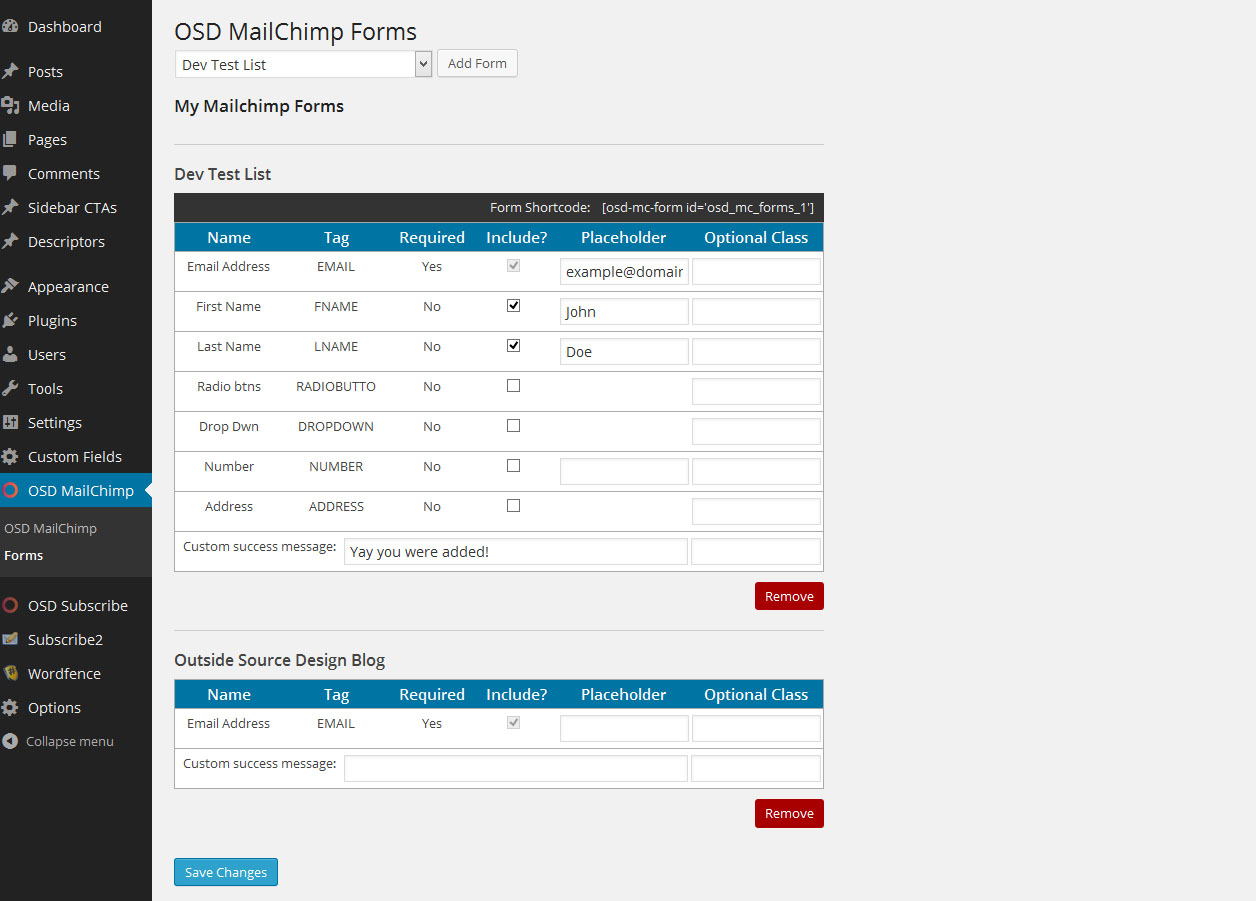The height and width of the screenshot is (901, 1256).
Task: Click the Sidebar CTAs pin icon
Action: click(x=10, y=208)
